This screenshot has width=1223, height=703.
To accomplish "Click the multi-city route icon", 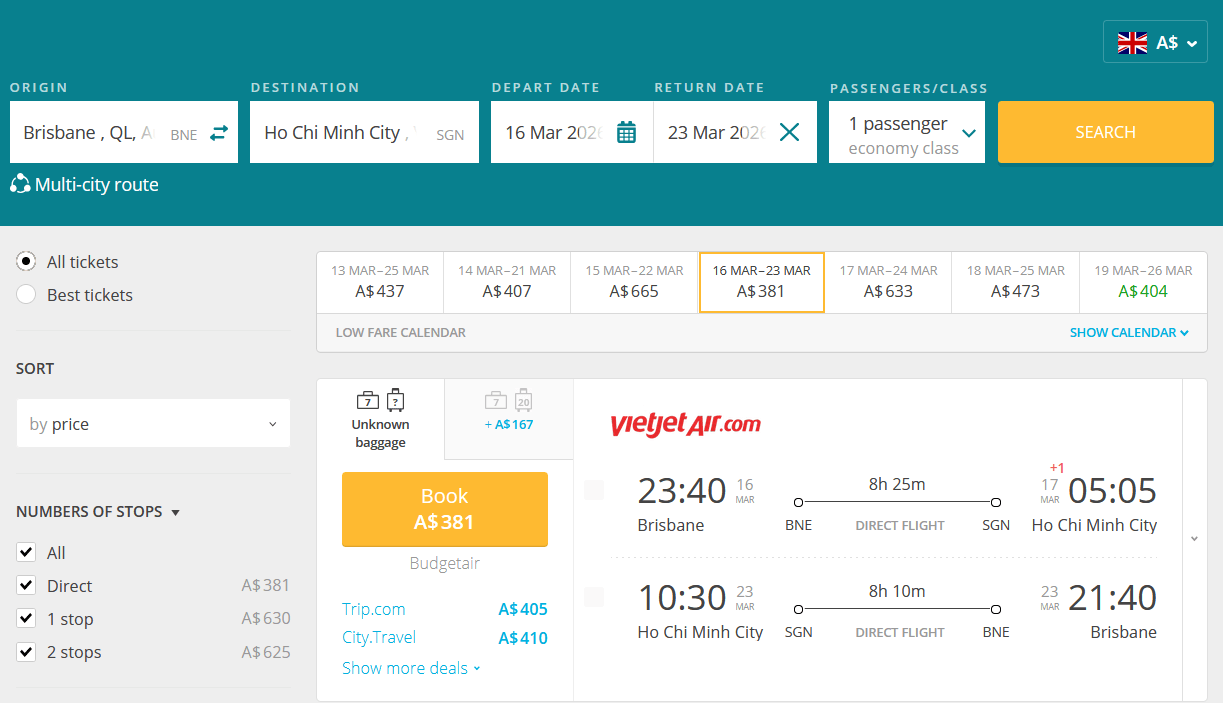I will (21, 184).
